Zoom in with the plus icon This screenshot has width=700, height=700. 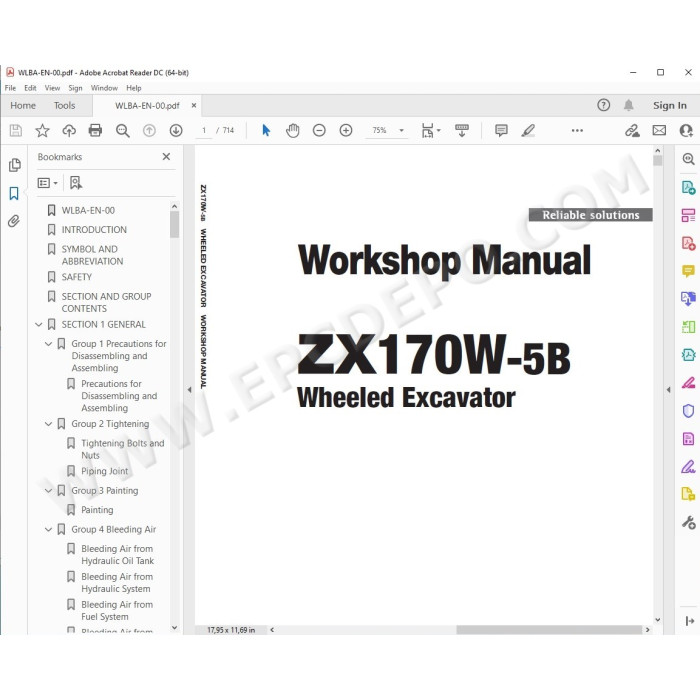click(346, 130)
